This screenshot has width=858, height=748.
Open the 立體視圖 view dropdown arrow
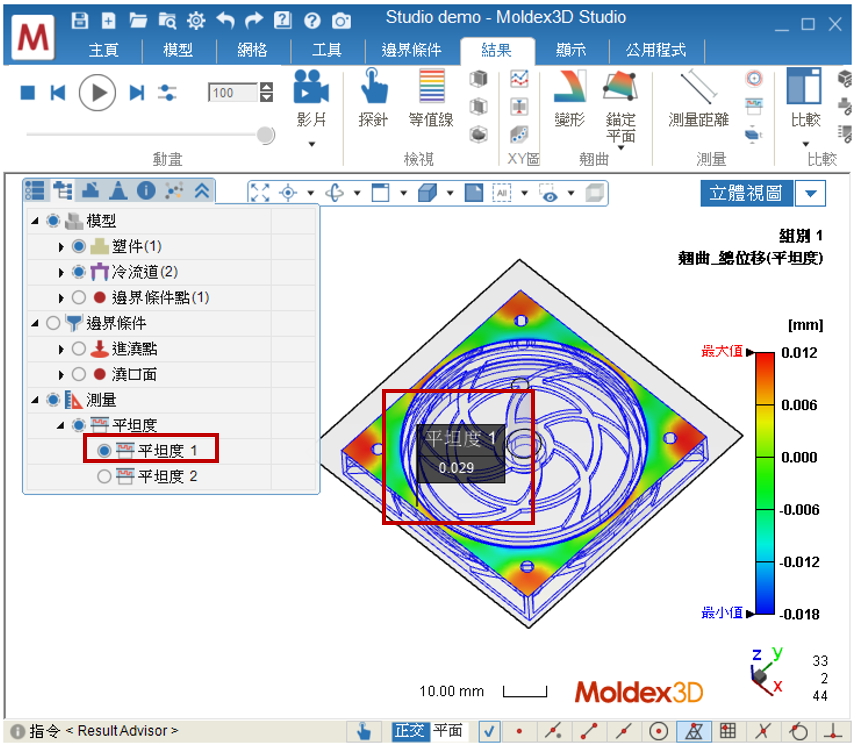(811, 194)
